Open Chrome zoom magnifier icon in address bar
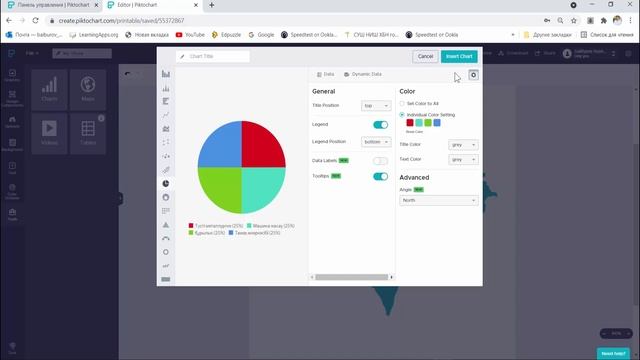This screenshot has width=640, height=360. coord(560,20)
